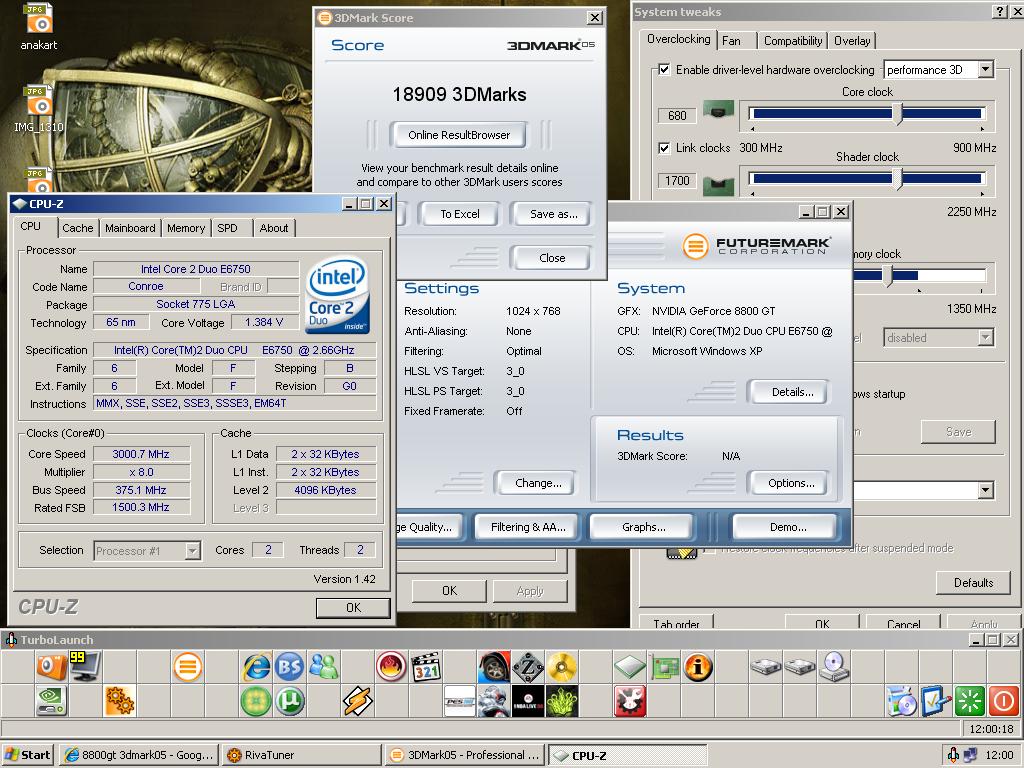The image size is (1024, 768).
Task: Launch the green graphics card icon
Action: (x=664, y=667)
